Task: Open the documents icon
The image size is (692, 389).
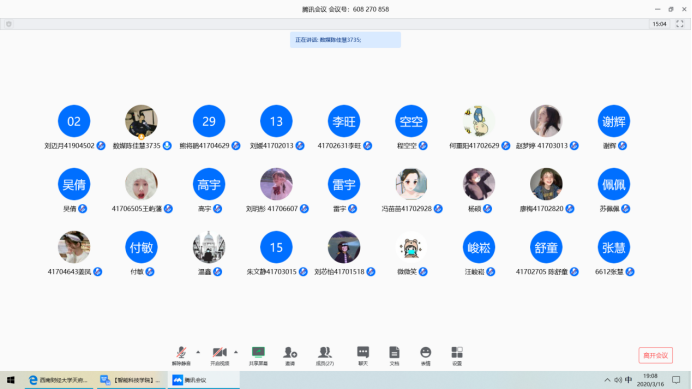Action: click(x=394, y=355)
